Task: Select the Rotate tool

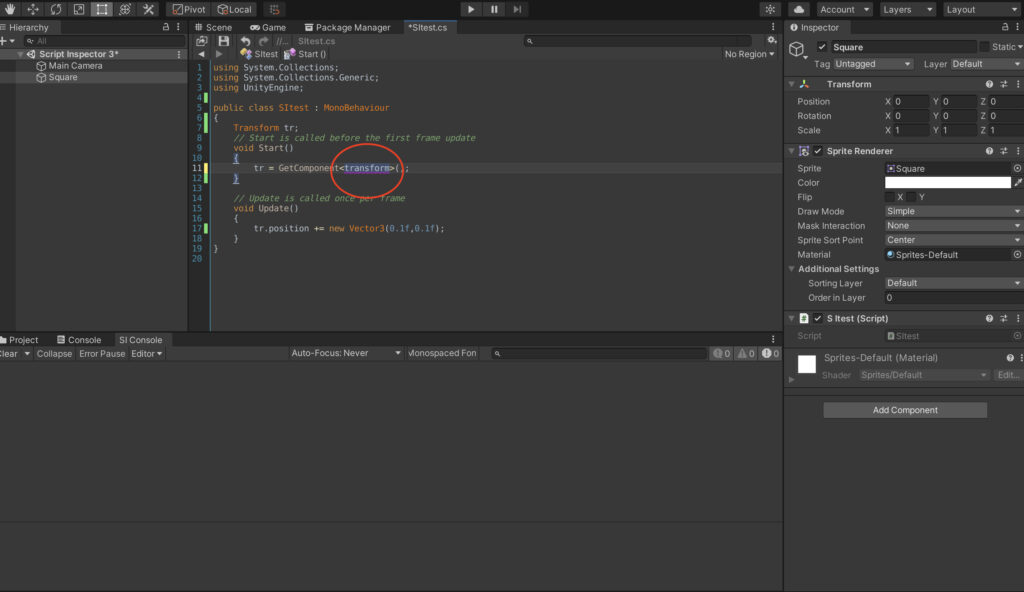Action: click(x=55, y=9)
